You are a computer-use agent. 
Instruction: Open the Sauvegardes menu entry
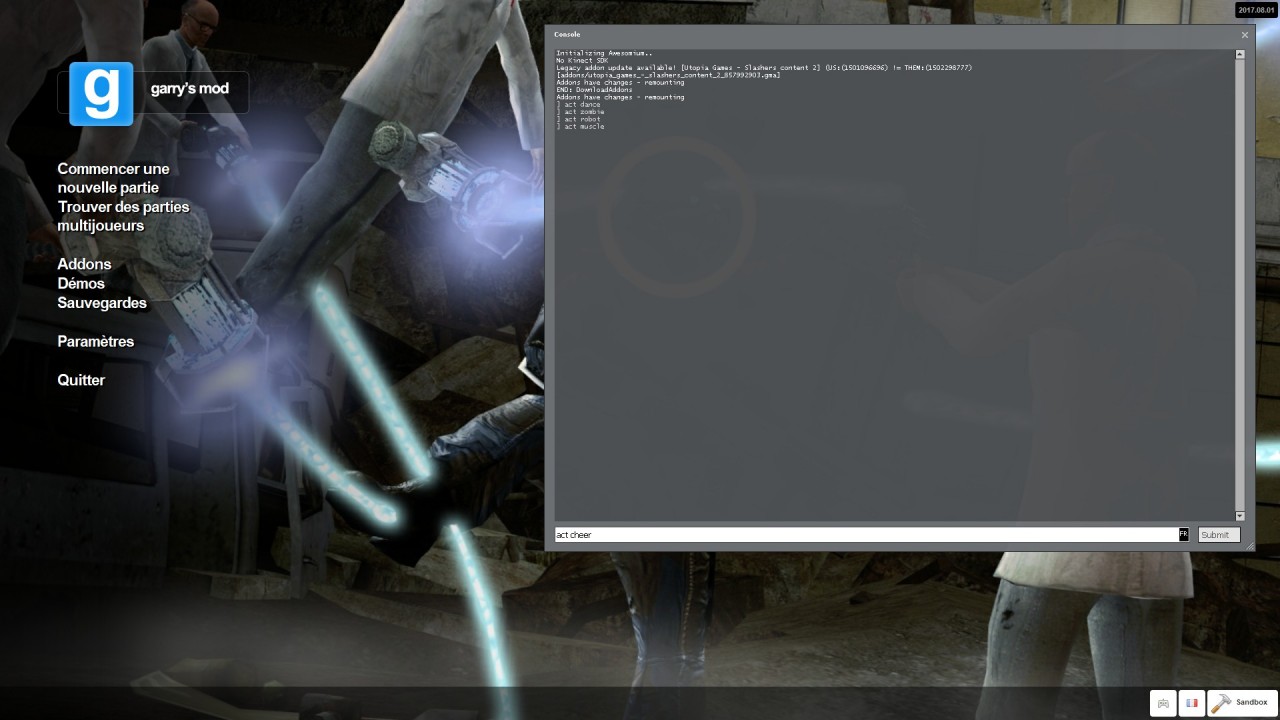pos(102,303)
